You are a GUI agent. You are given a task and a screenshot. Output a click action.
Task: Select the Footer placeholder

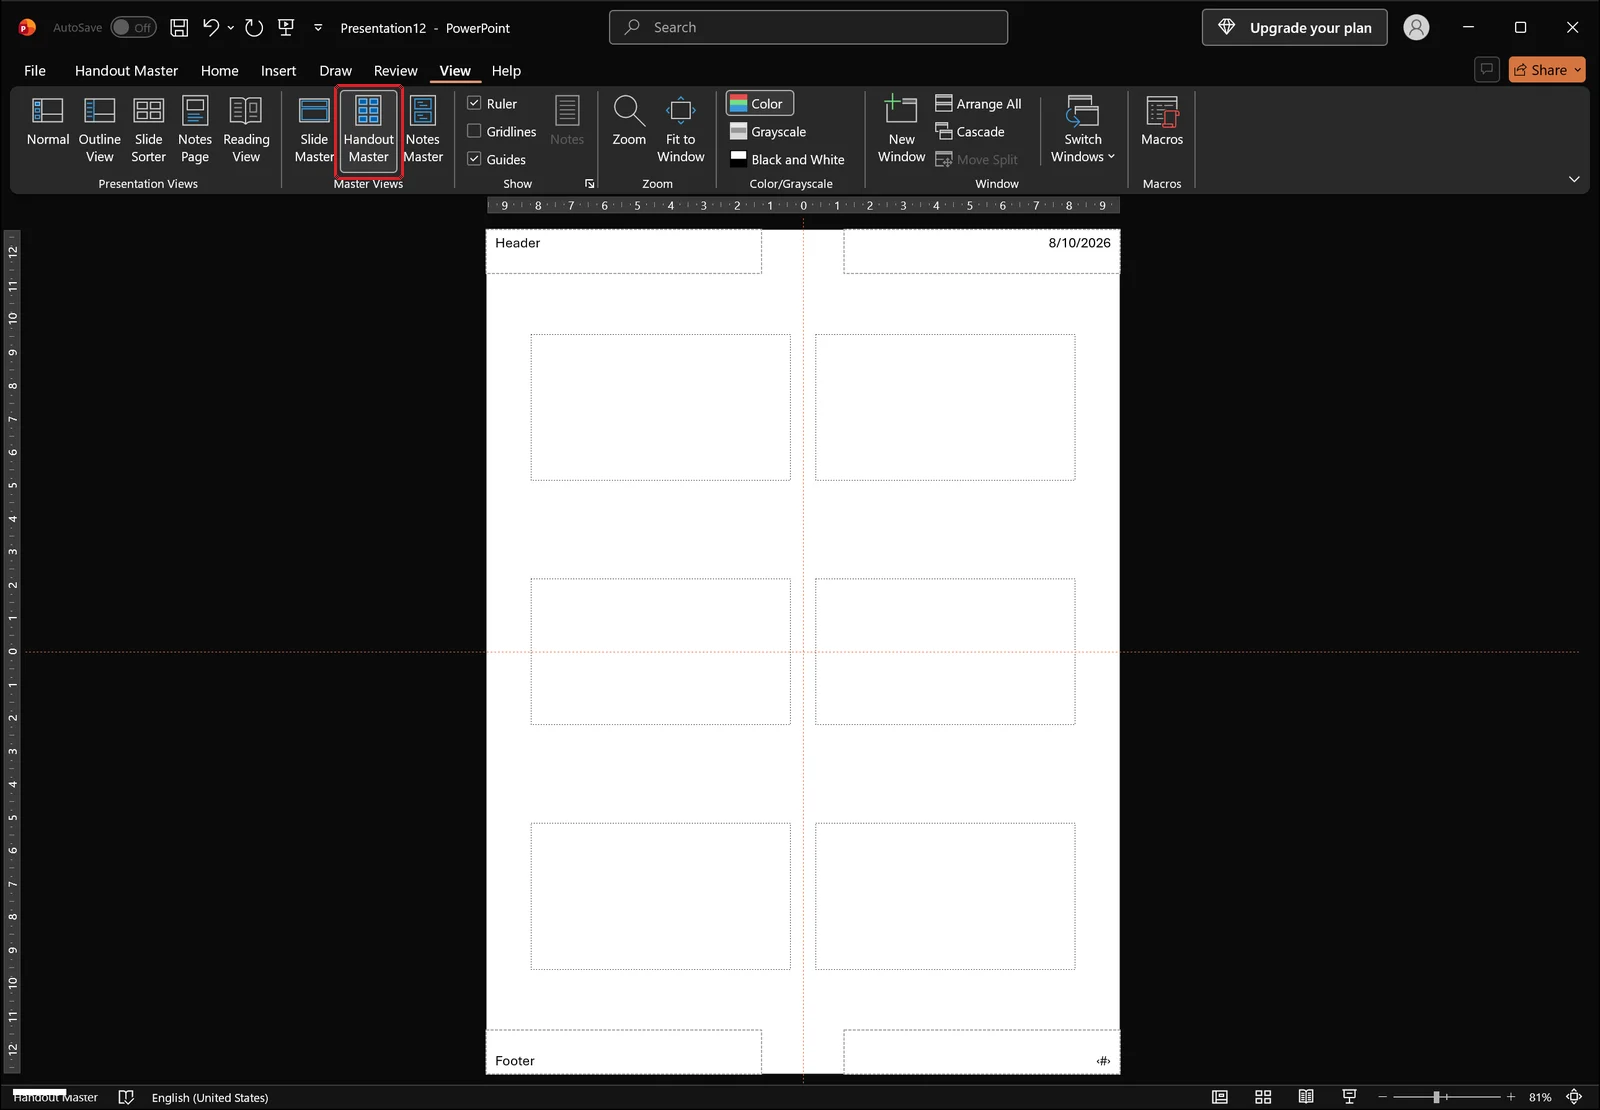click(623, 1052)
